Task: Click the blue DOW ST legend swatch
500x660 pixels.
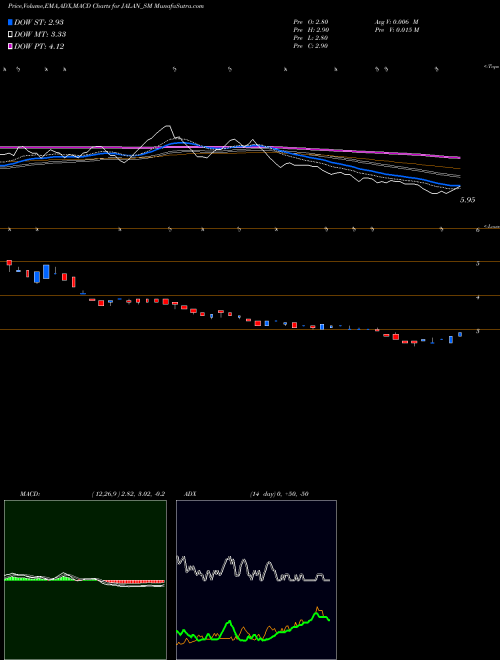Action: 11,22
